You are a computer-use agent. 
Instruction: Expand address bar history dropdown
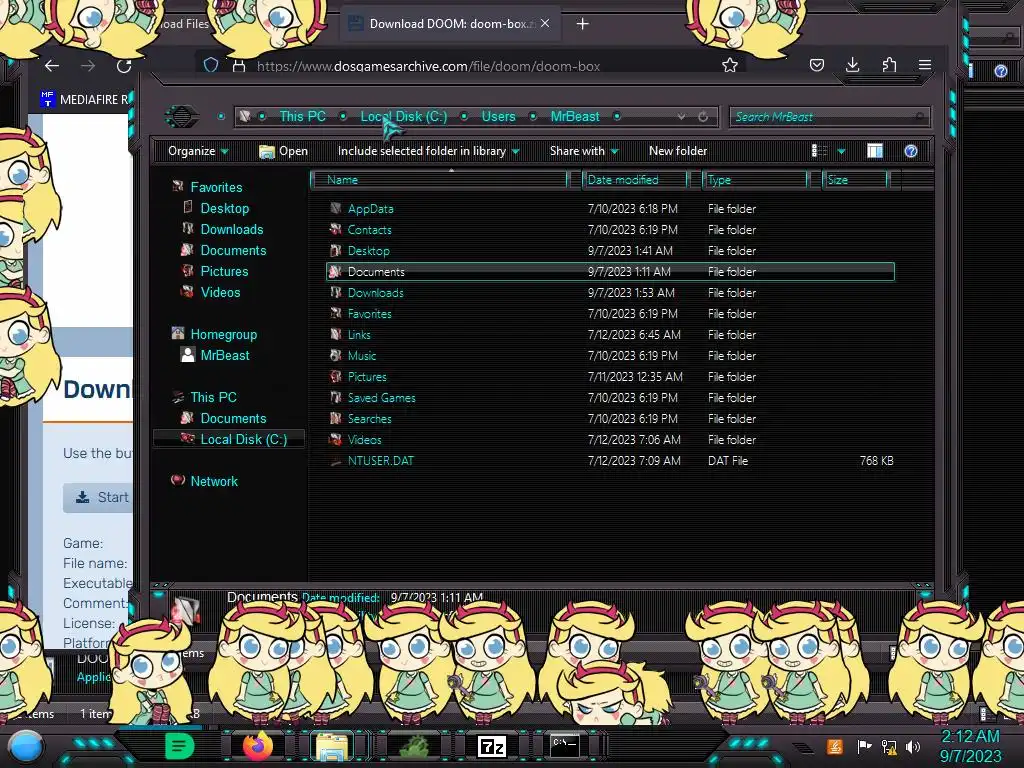(681, 116)
